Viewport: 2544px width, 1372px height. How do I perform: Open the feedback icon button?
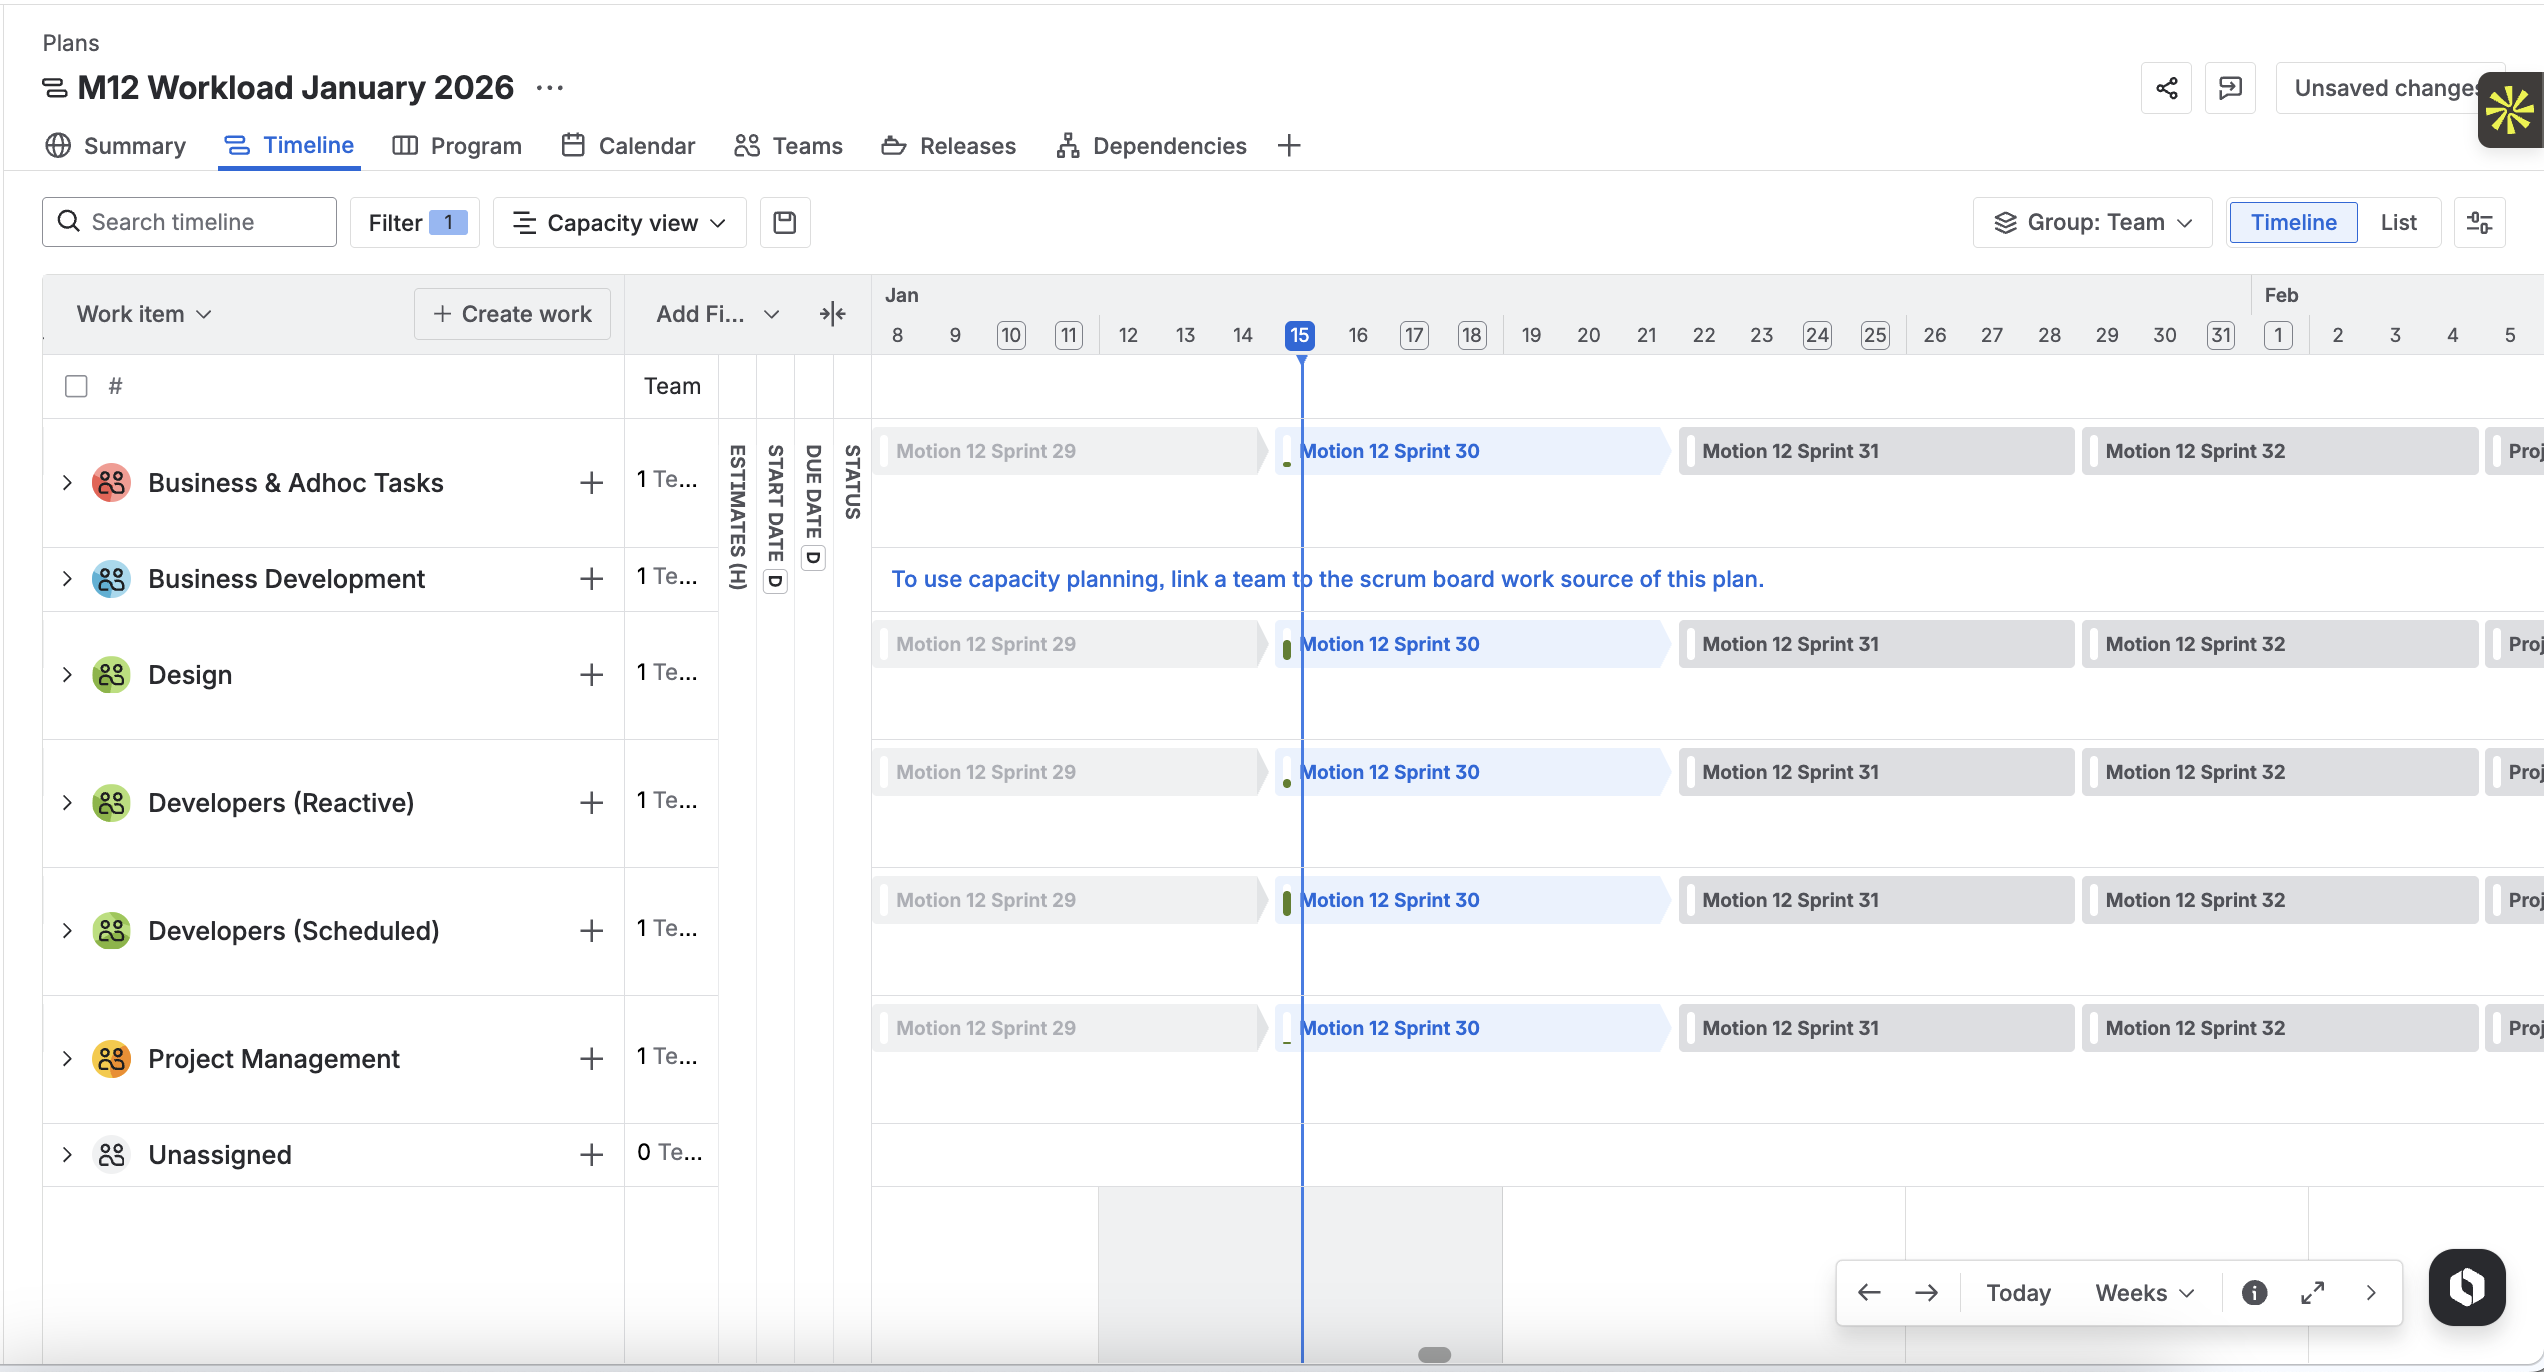click(2230, 88)
